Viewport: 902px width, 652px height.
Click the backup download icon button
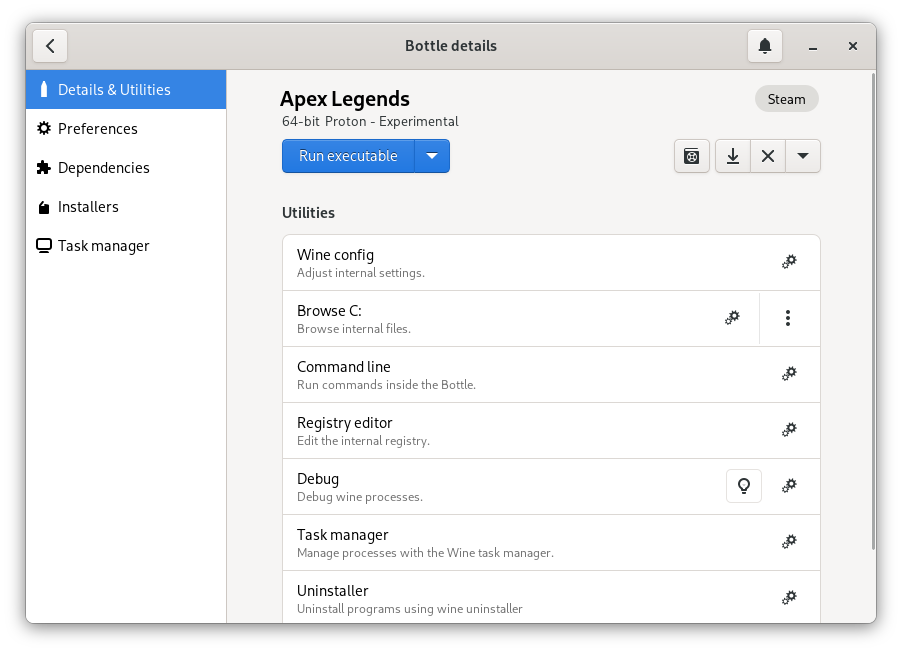pyautogui.click(x=733, y=156)
